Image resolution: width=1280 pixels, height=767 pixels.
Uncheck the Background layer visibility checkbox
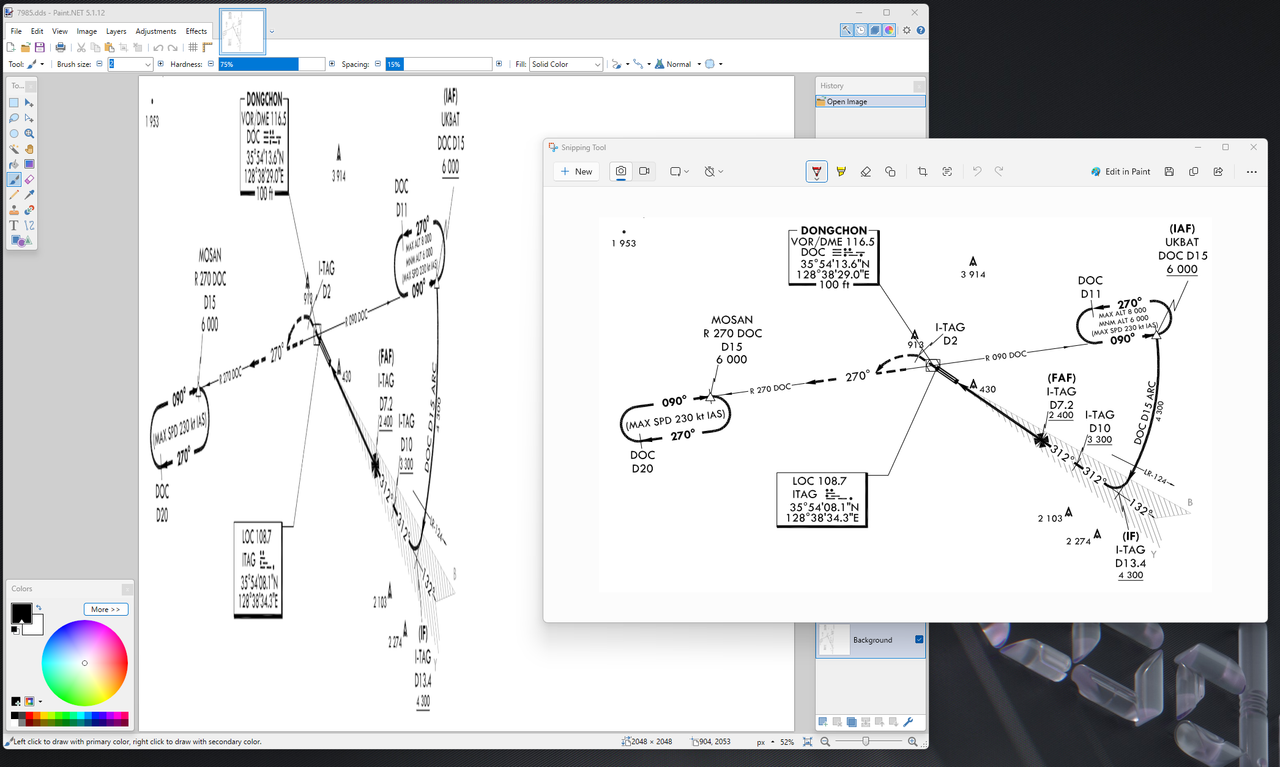coord(919,640)
